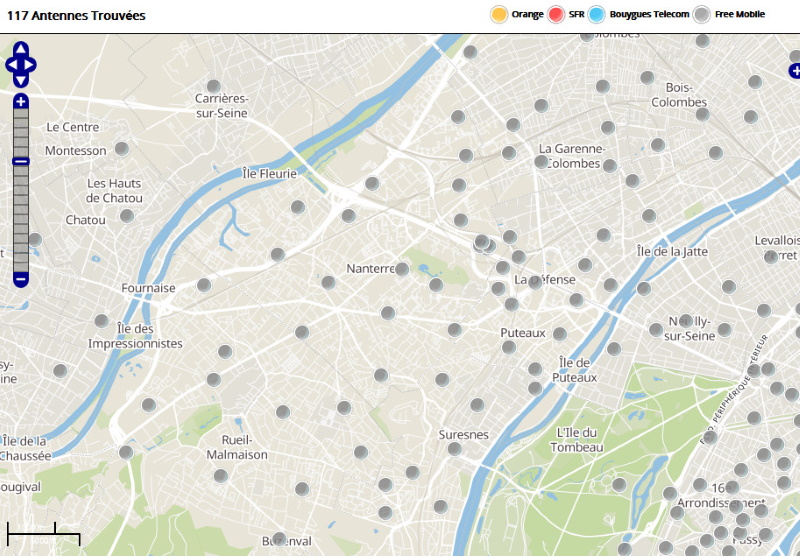Open the antenna marker above Carrières-sur-Seine

[x=214, y=86]
